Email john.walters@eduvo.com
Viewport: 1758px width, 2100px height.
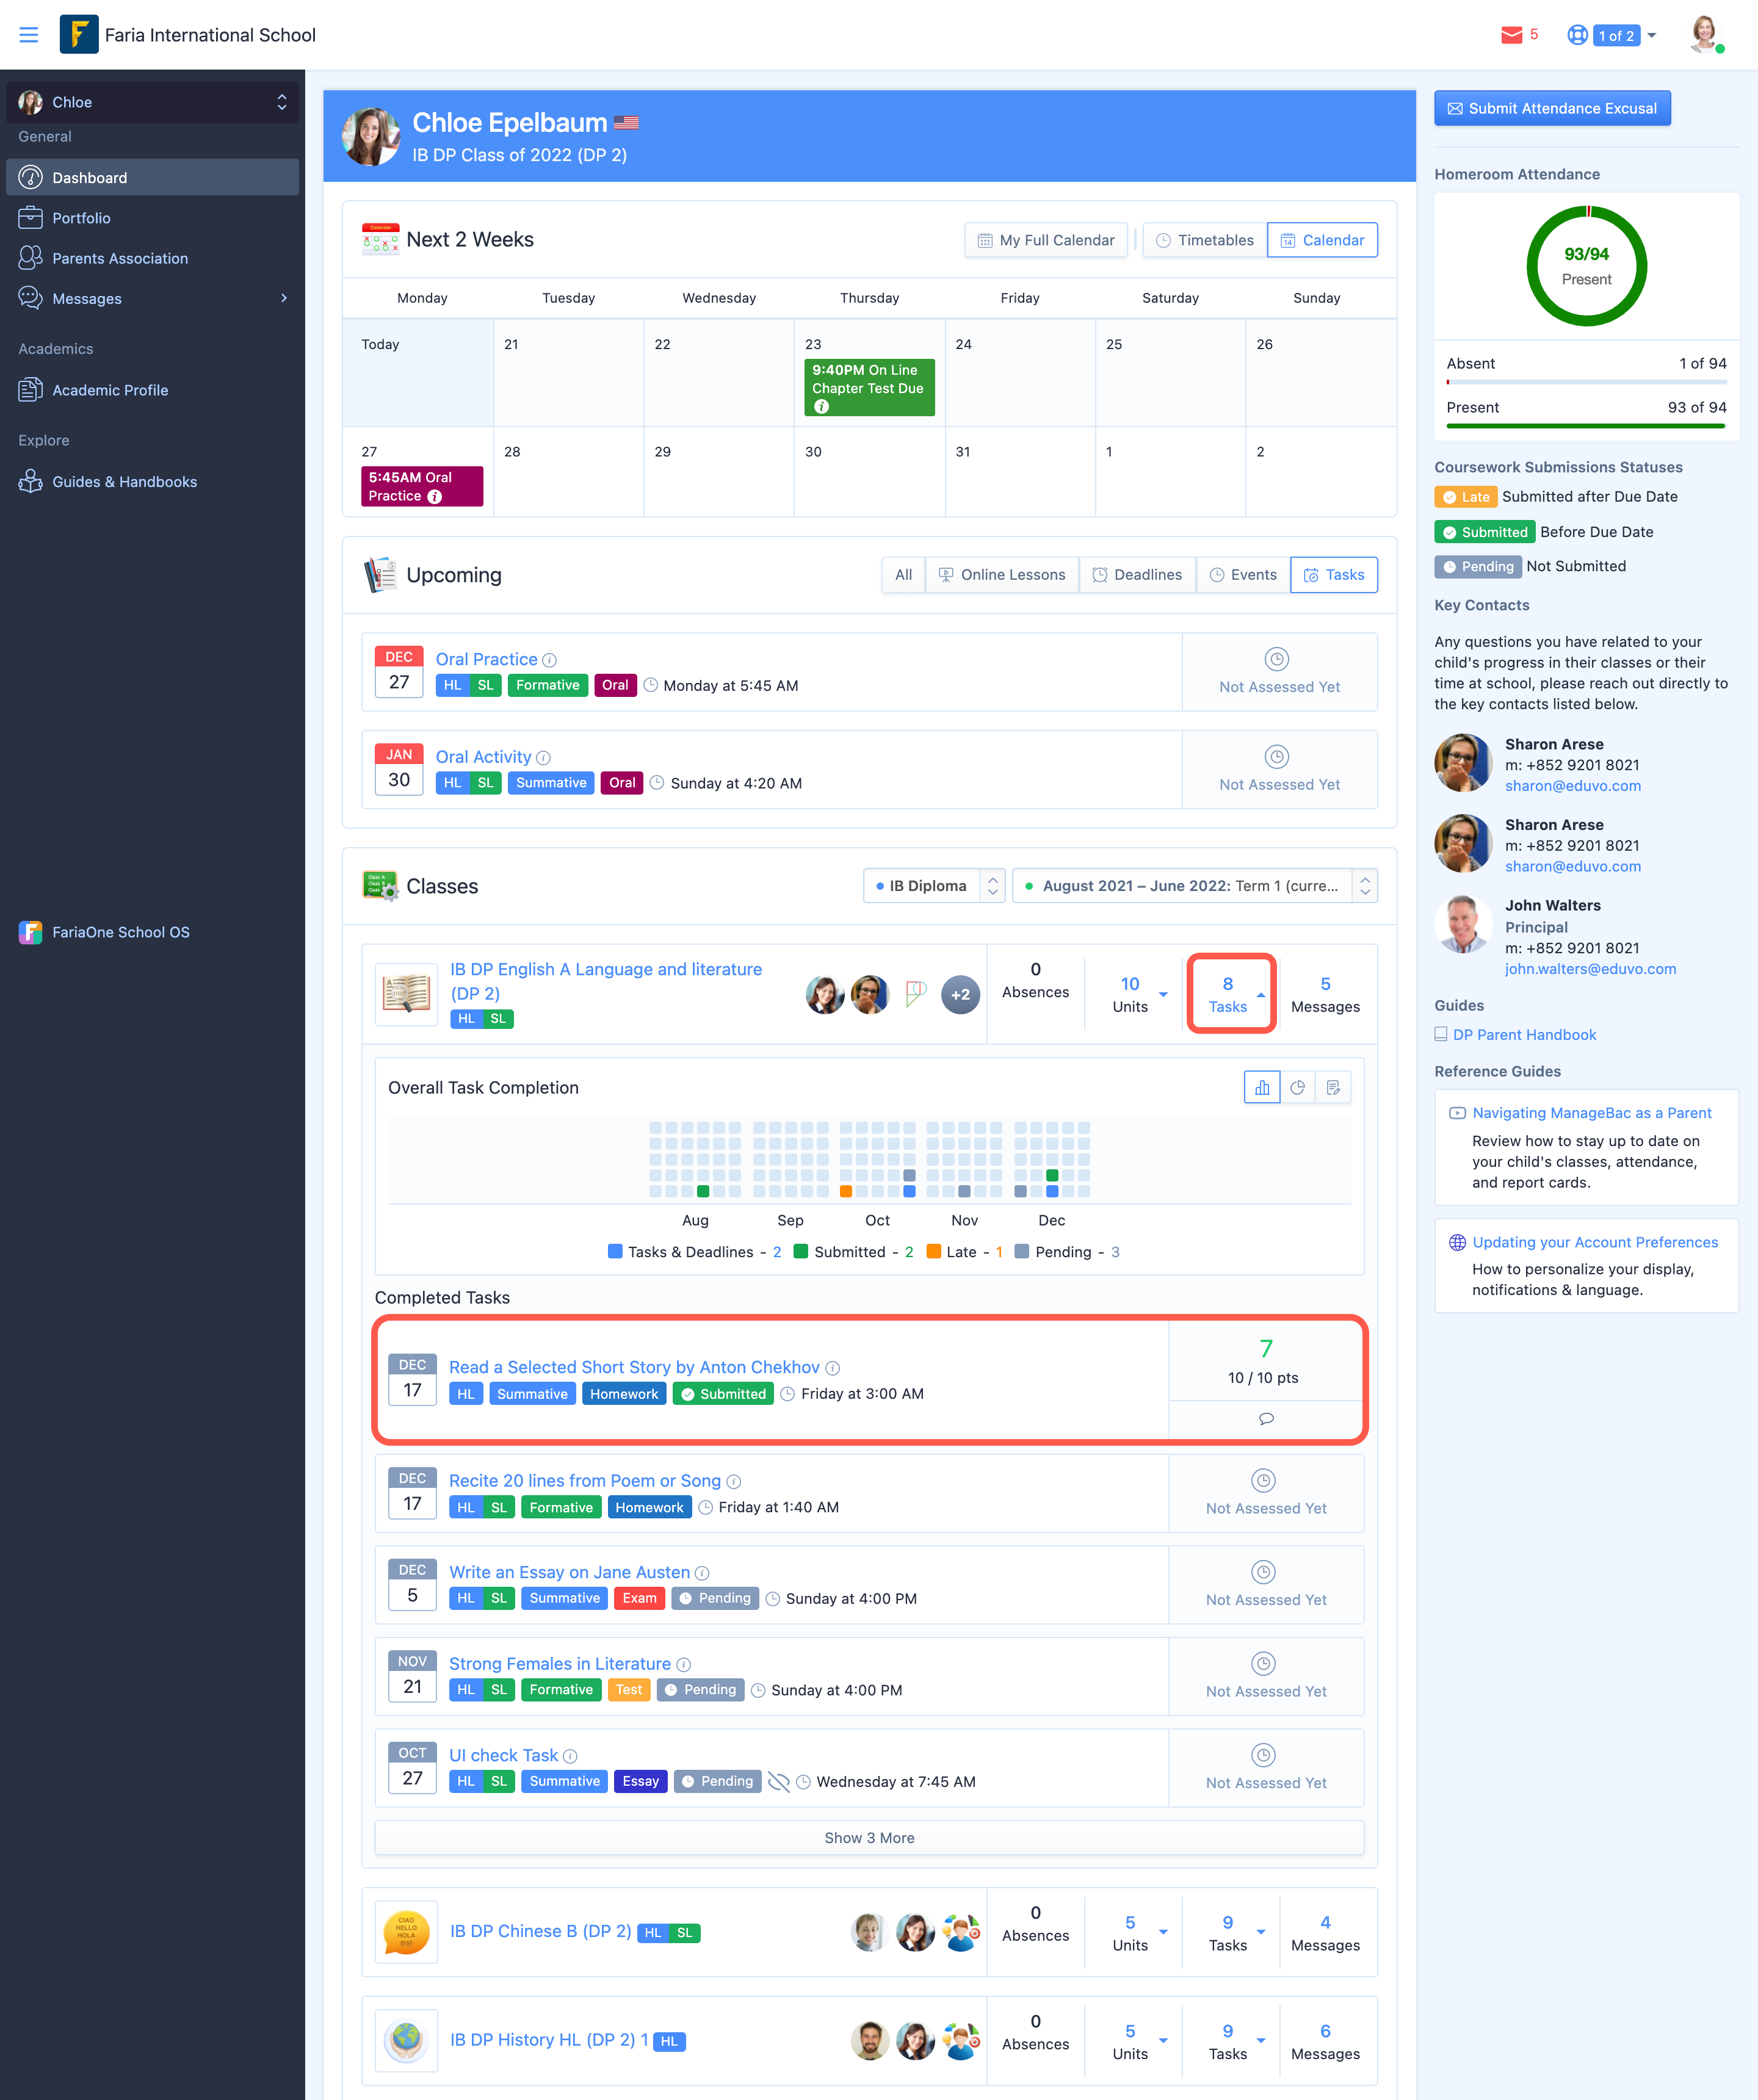1591,969
